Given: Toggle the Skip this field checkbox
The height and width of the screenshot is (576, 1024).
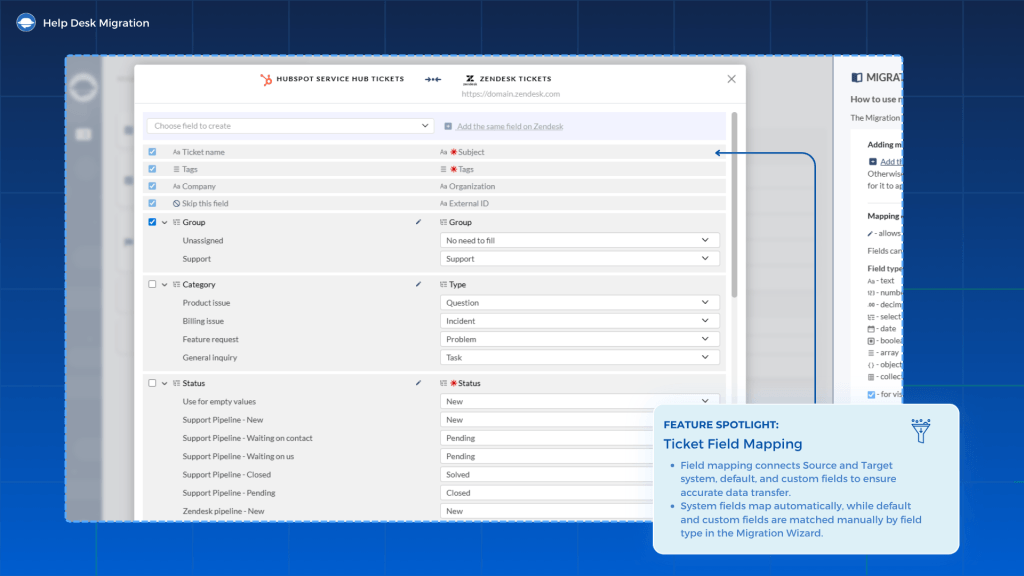Looking at the screenshot, I should tap(152, 203).
